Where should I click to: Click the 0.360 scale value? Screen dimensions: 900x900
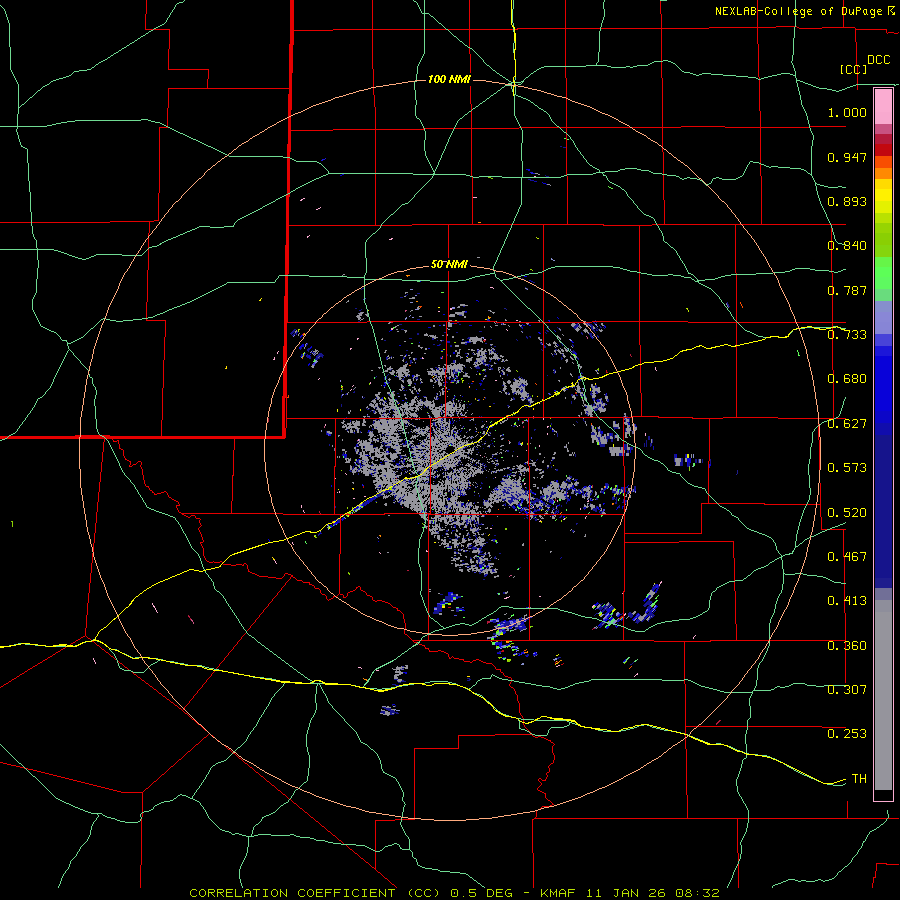pos(847,646)
